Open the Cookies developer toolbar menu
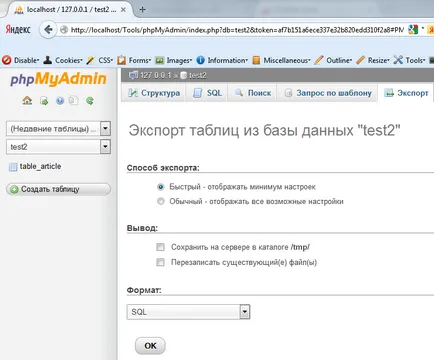Viewport: 434px width, 360px height. tap(63, 60)
